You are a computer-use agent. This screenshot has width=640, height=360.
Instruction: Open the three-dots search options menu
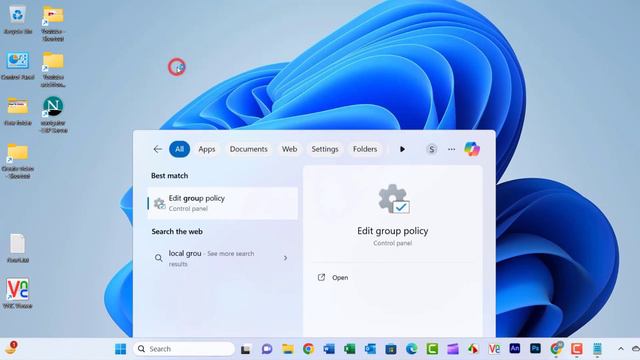451,149
